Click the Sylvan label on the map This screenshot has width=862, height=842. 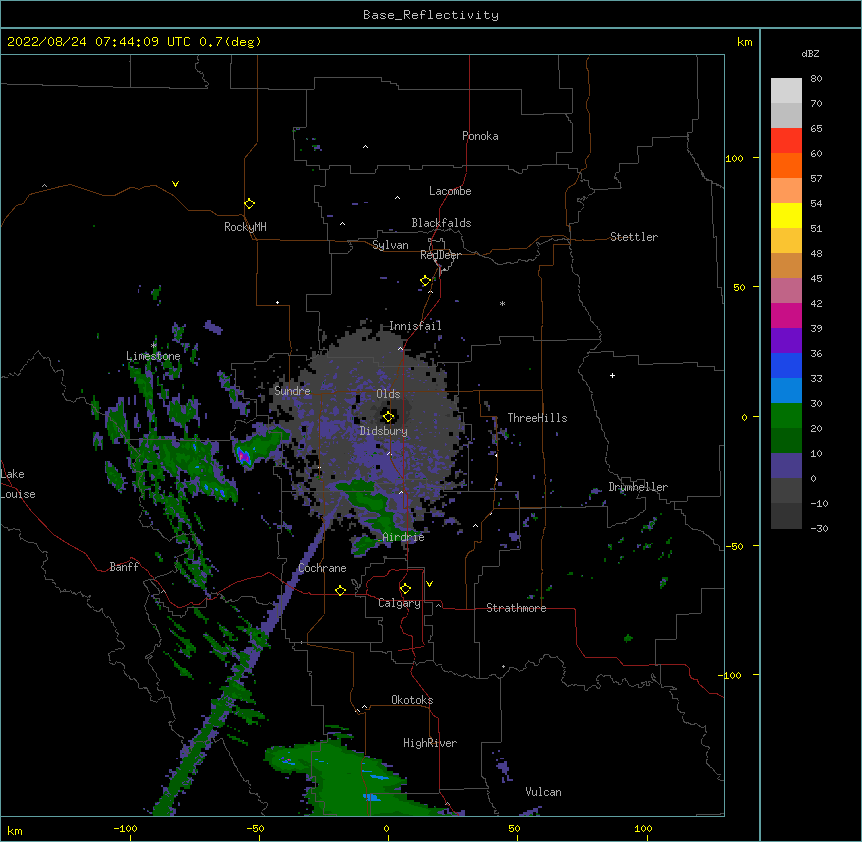[390, 245]
